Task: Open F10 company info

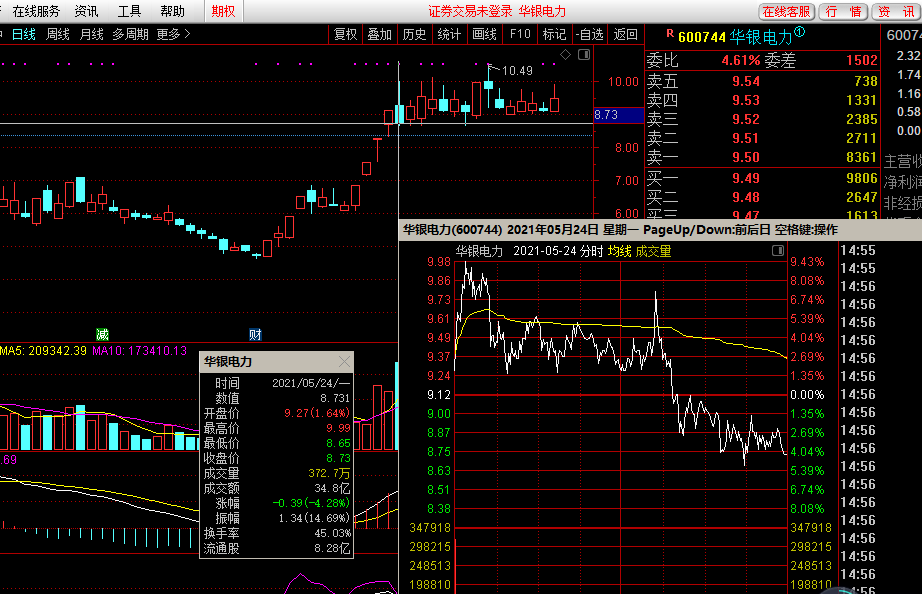Action: 520,34
